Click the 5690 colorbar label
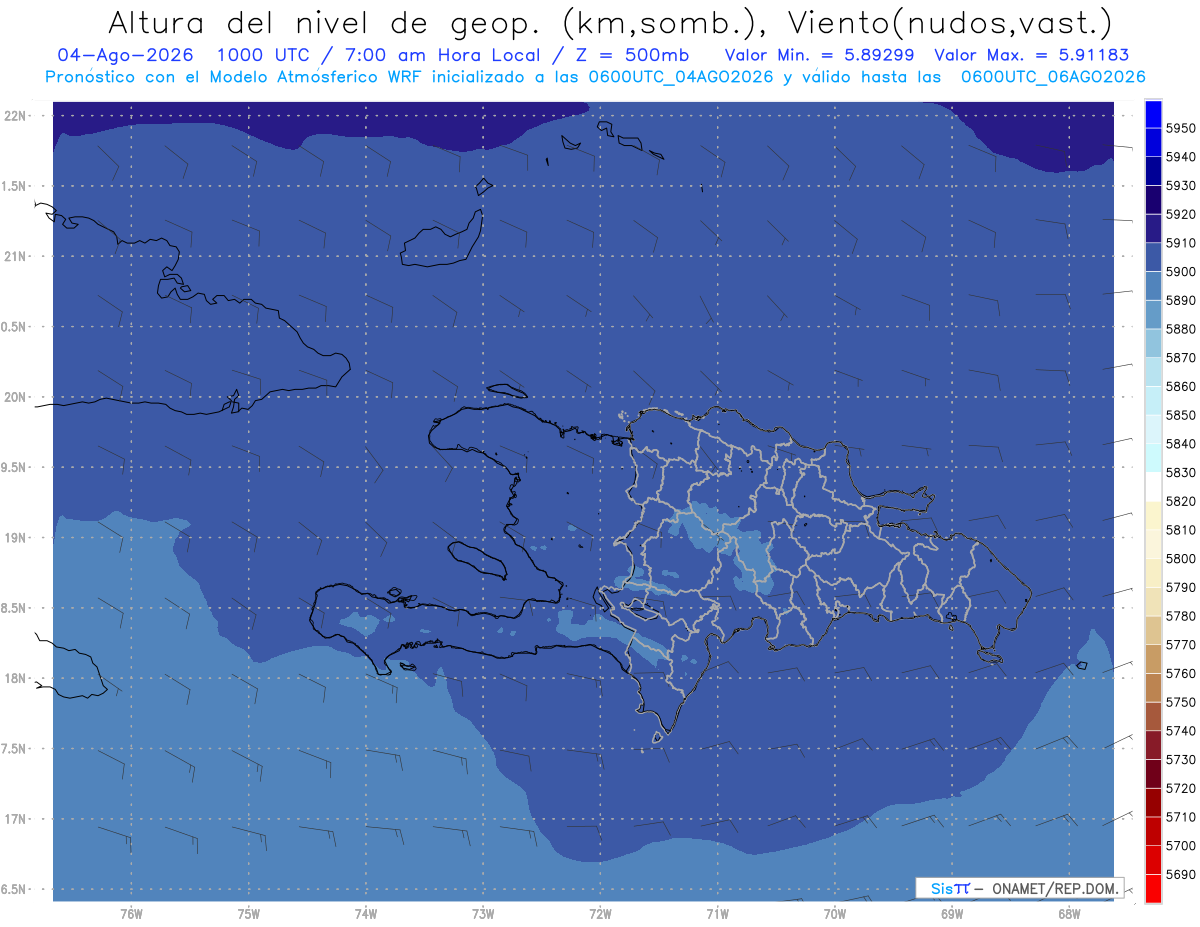Image resolution: width=1200 pixels, height=927 pixels. pyautogui.click(x=1180, y=874)
